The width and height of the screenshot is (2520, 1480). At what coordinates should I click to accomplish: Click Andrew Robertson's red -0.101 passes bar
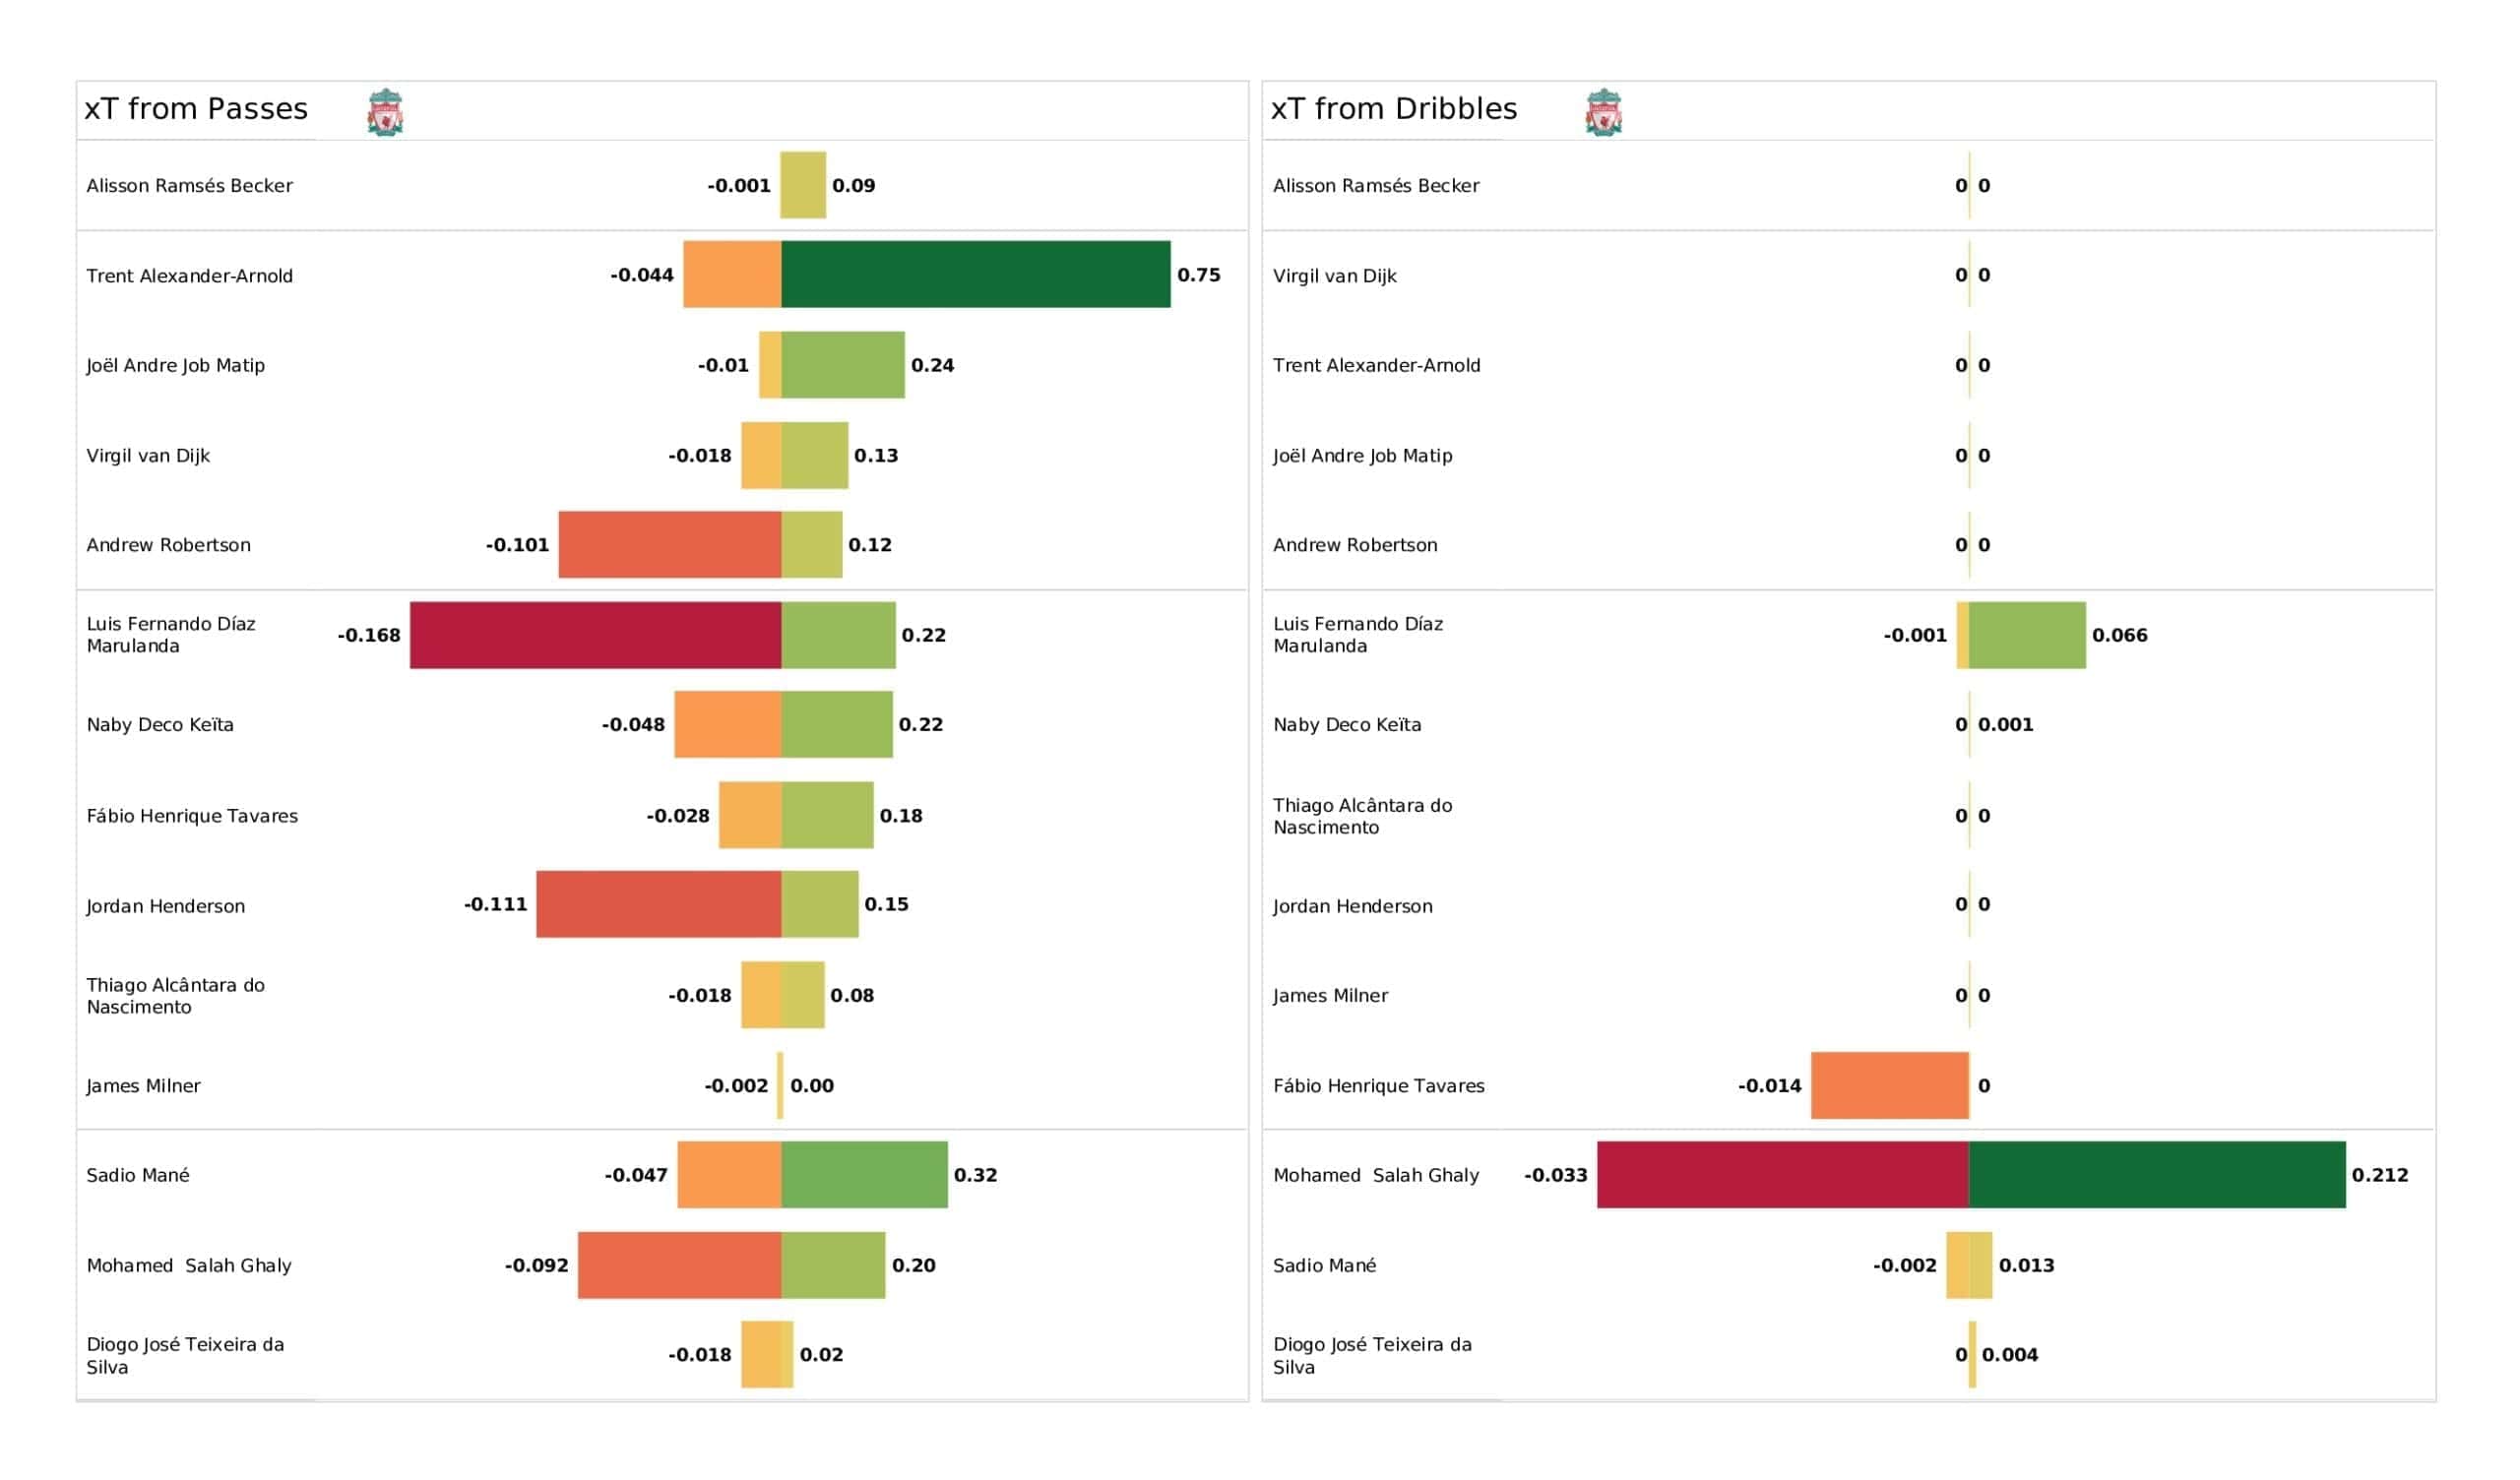click(x=669, y=545)
